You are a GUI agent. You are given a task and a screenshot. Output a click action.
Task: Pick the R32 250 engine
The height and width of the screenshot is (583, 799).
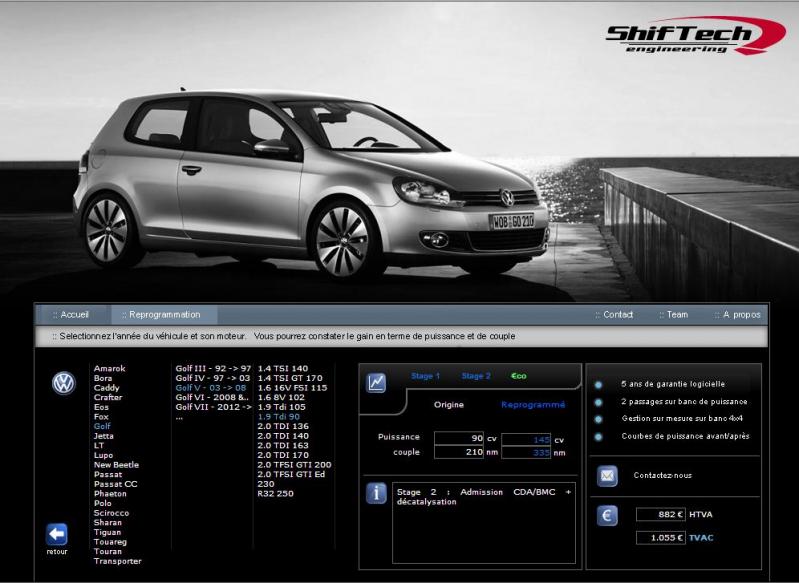276,494
